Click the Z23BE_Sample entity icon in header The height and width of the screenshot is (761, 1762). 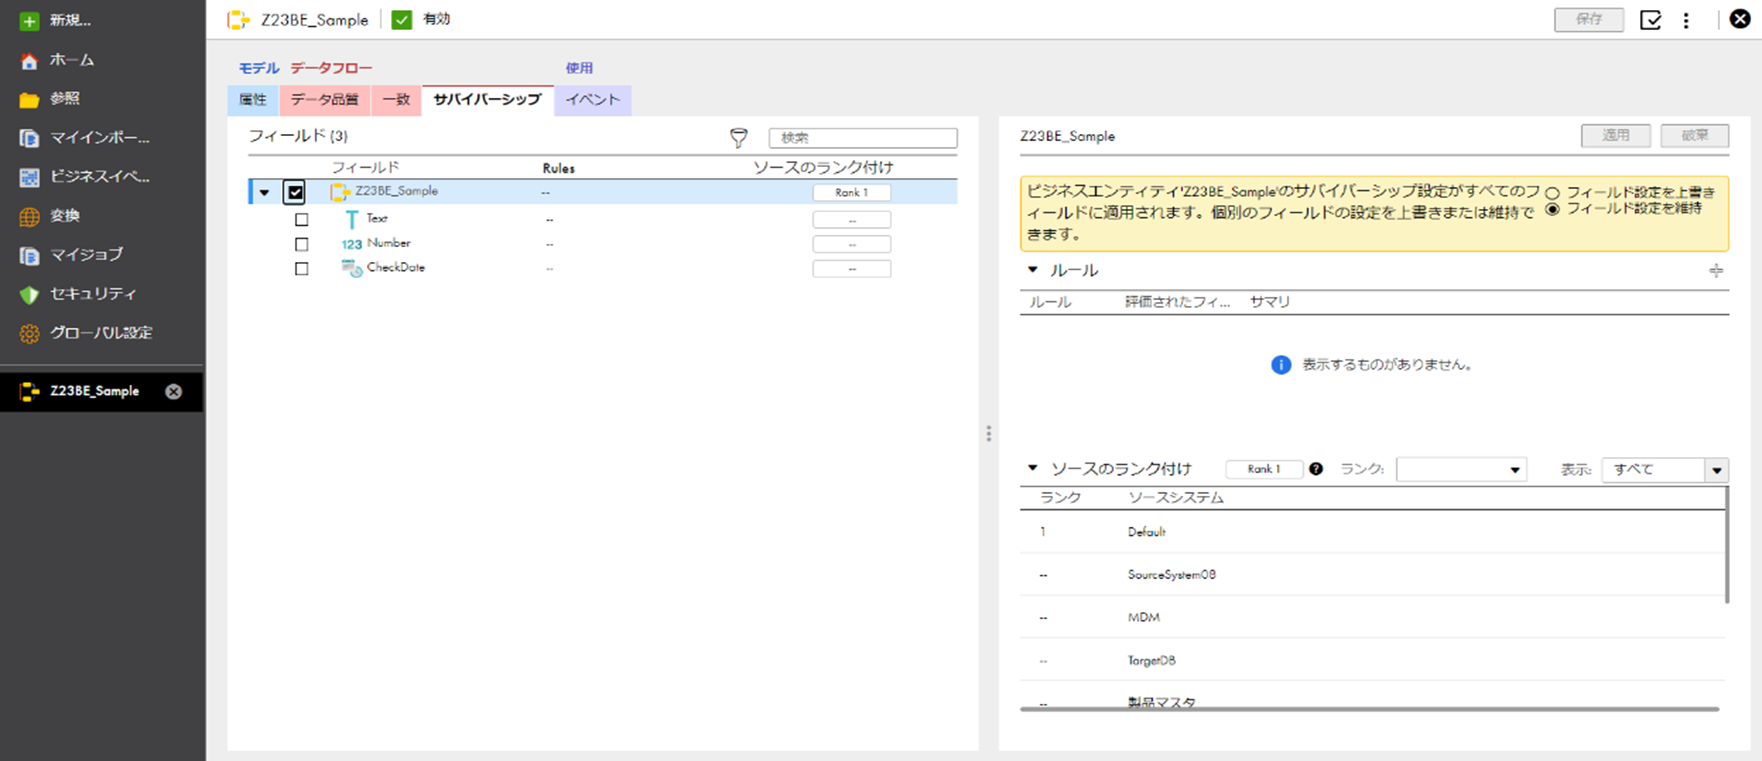238,19
